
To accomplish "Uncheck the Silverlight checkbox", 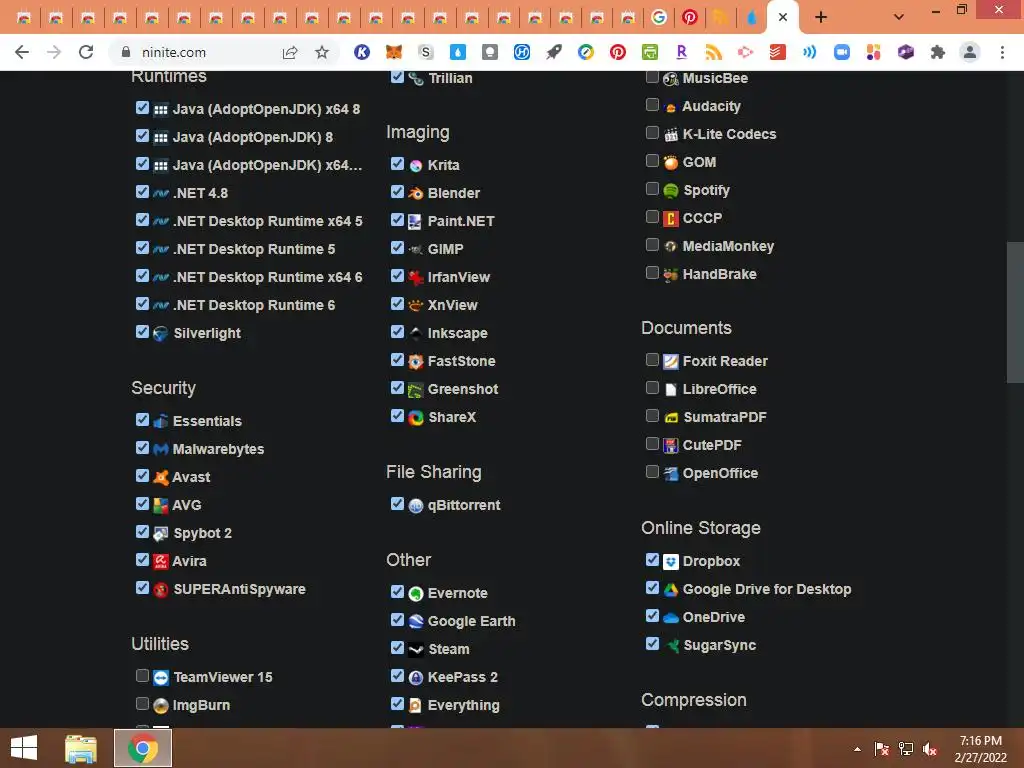I will 142,332.
